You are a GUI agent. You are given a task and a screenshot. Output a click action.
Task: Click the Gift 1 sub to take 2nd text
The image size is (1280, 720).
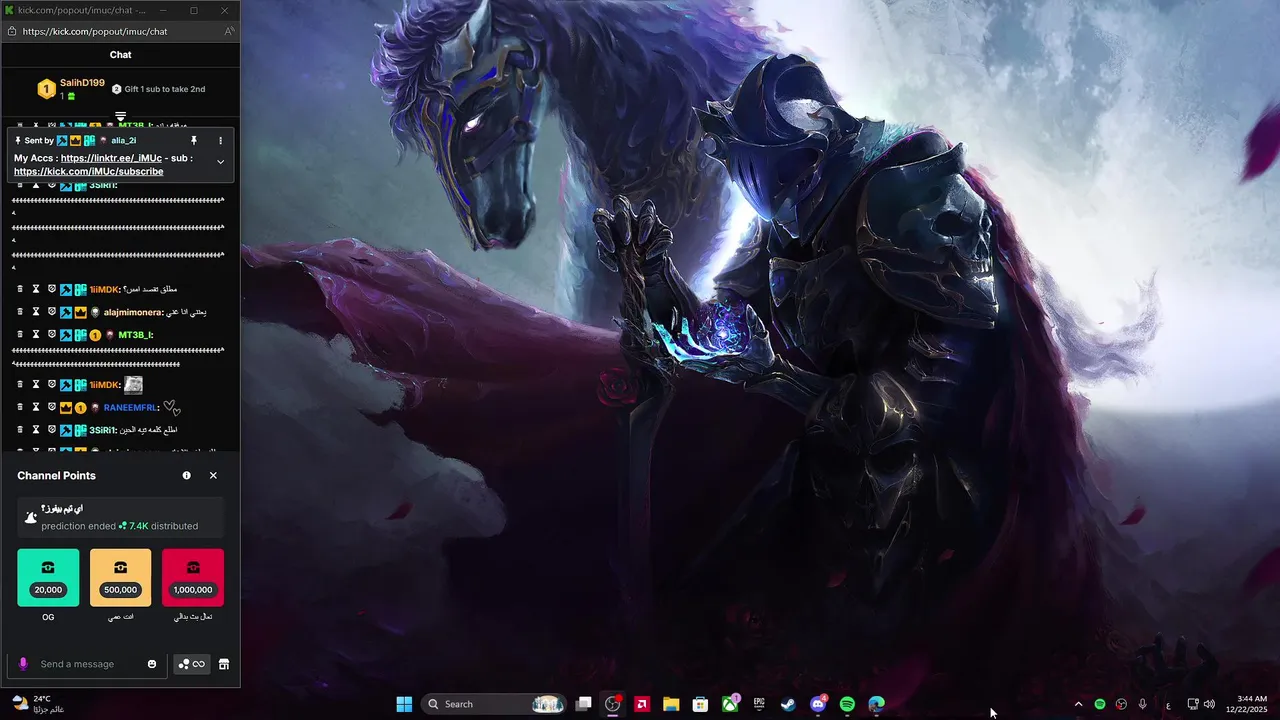tap(165, 89)
